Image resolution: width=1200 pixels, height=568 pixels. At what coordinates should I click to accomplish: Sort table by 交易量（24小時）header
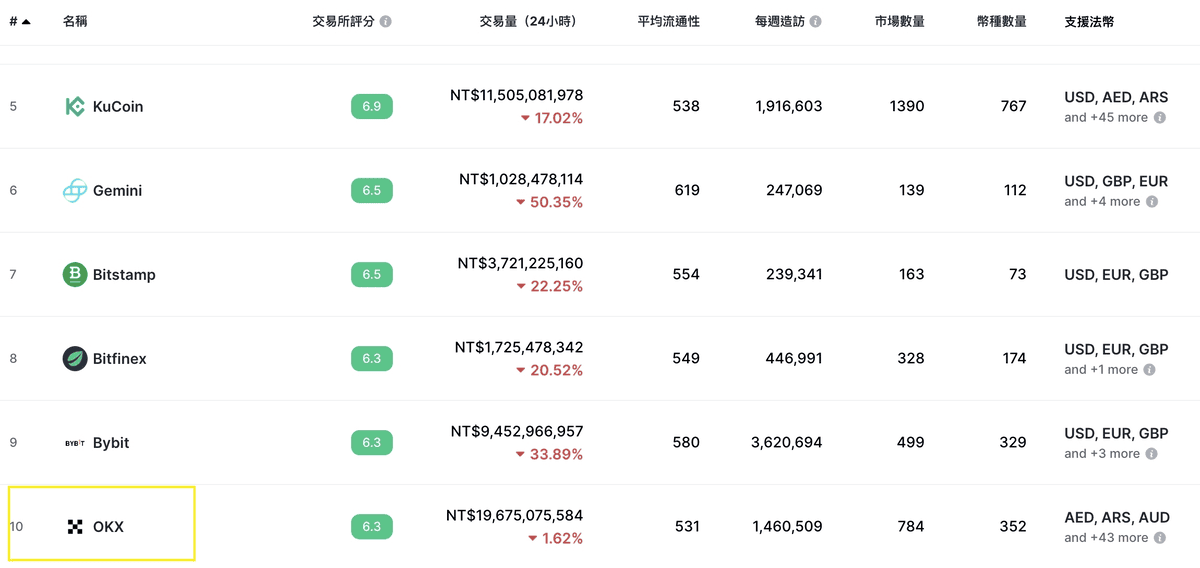528,21
